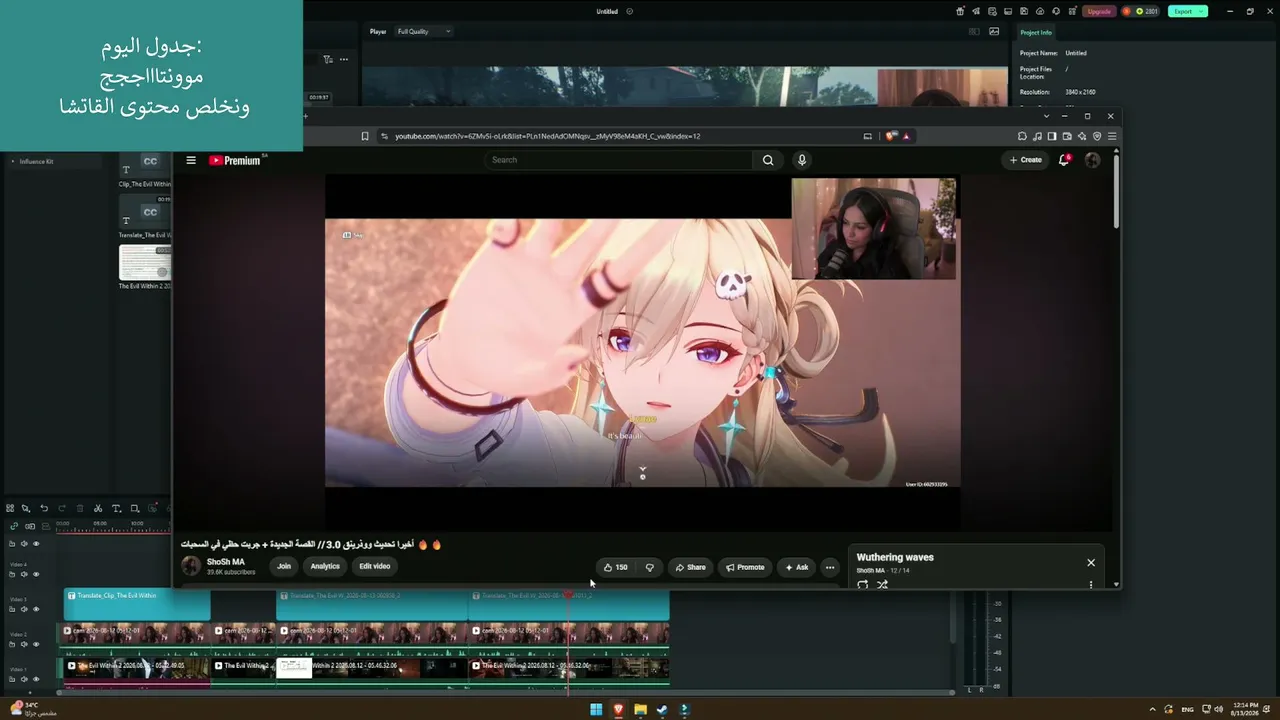This screenshot has height=720, width=1280.
Task: Open the Windows Start menu
Action: pos(596,710)
